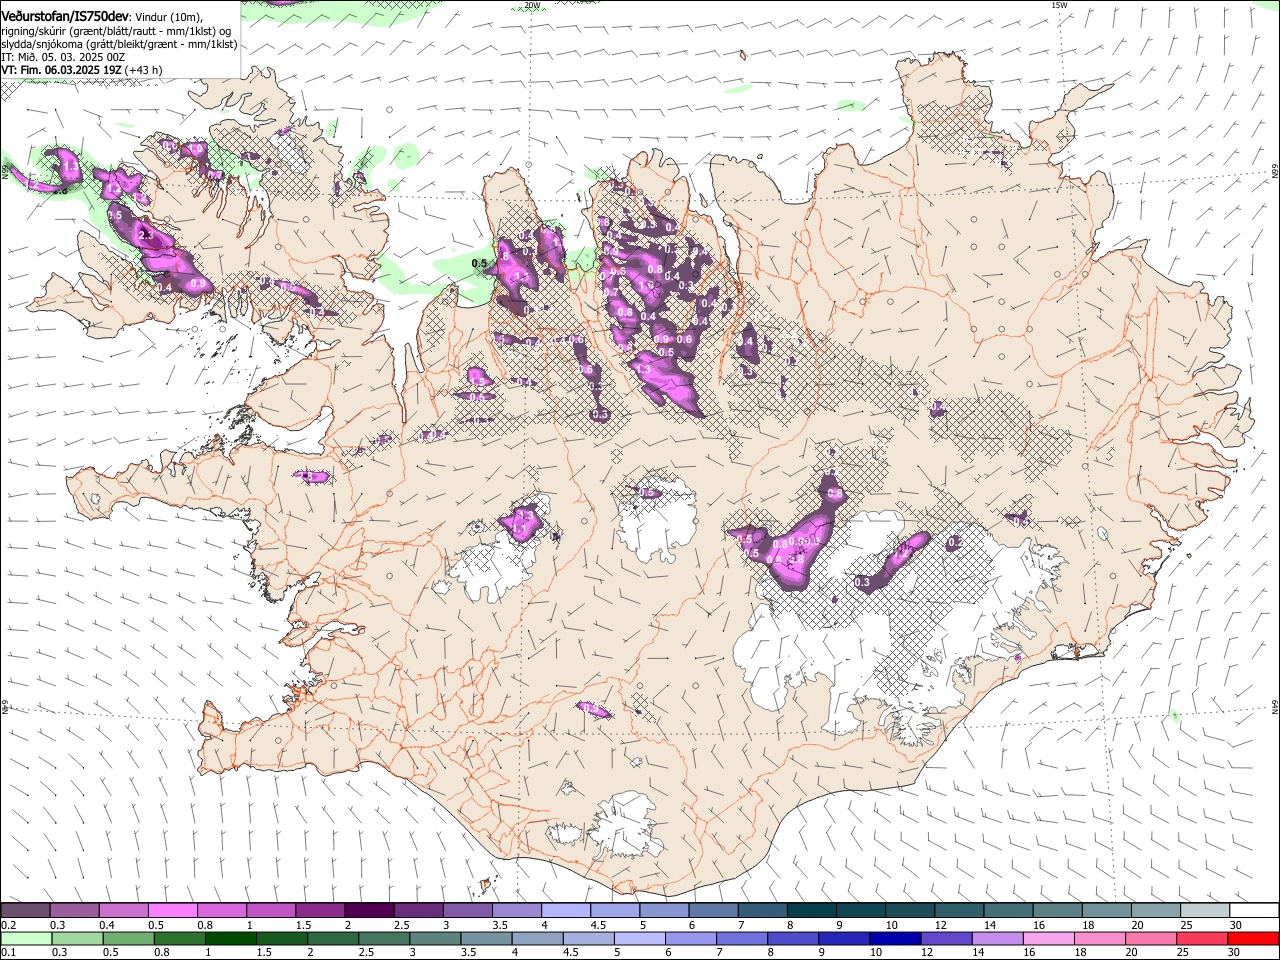
Task: Click the 15W longitude label at top
Action: click(x=1059, y=5)
